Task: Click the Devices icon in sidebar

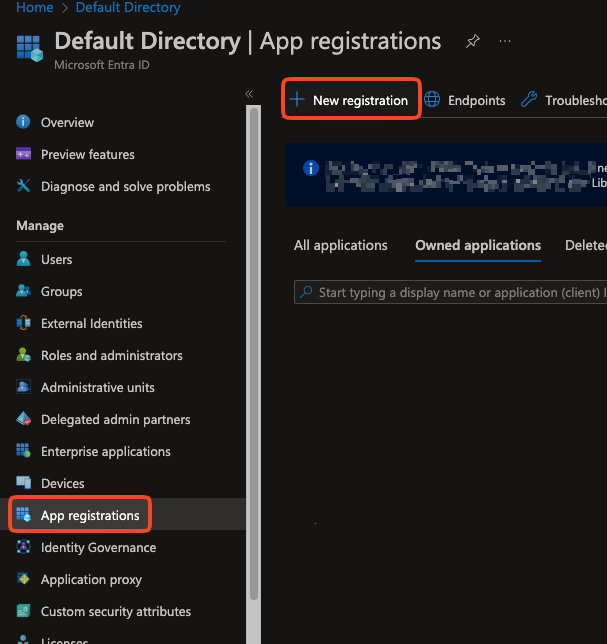Action: click(x=23, y=483)
